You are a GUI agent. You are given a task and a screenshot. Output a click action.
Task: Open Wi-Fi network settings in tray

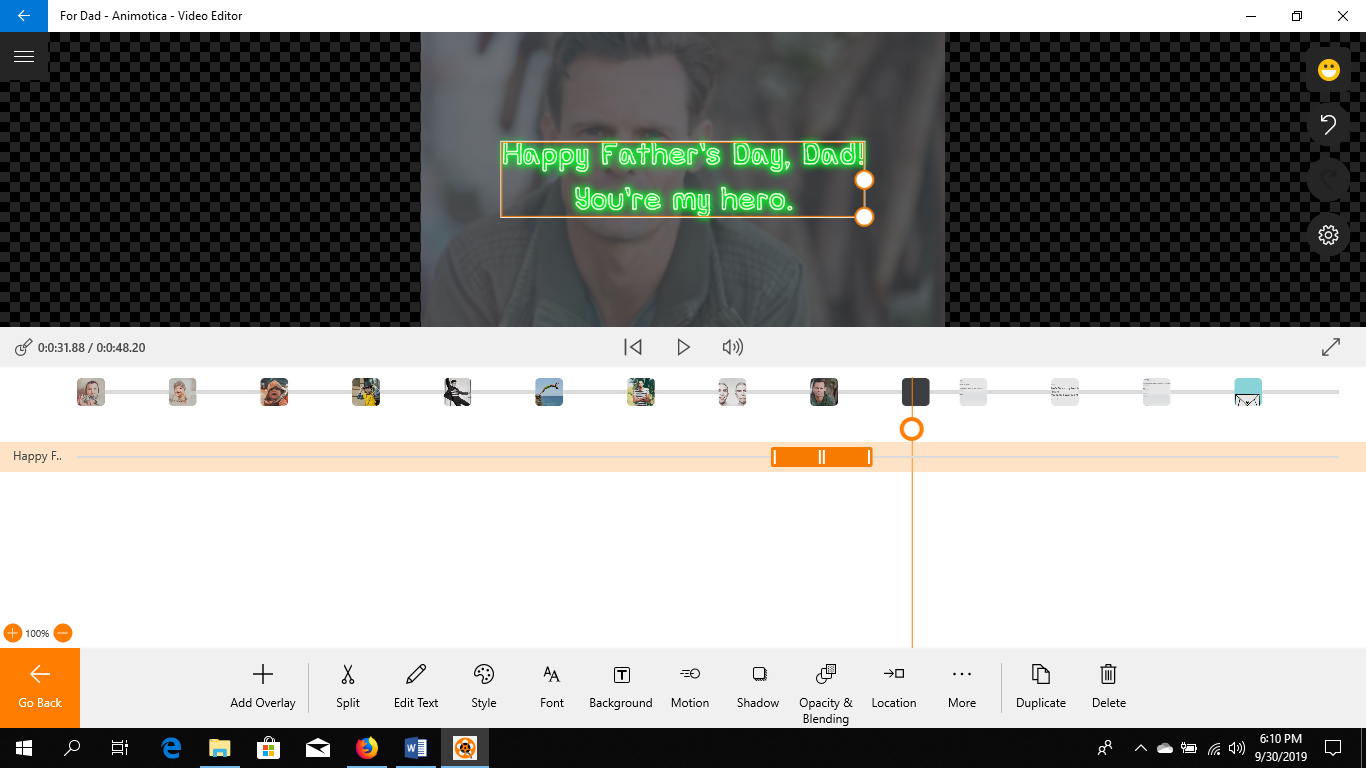coord(1214,748)
